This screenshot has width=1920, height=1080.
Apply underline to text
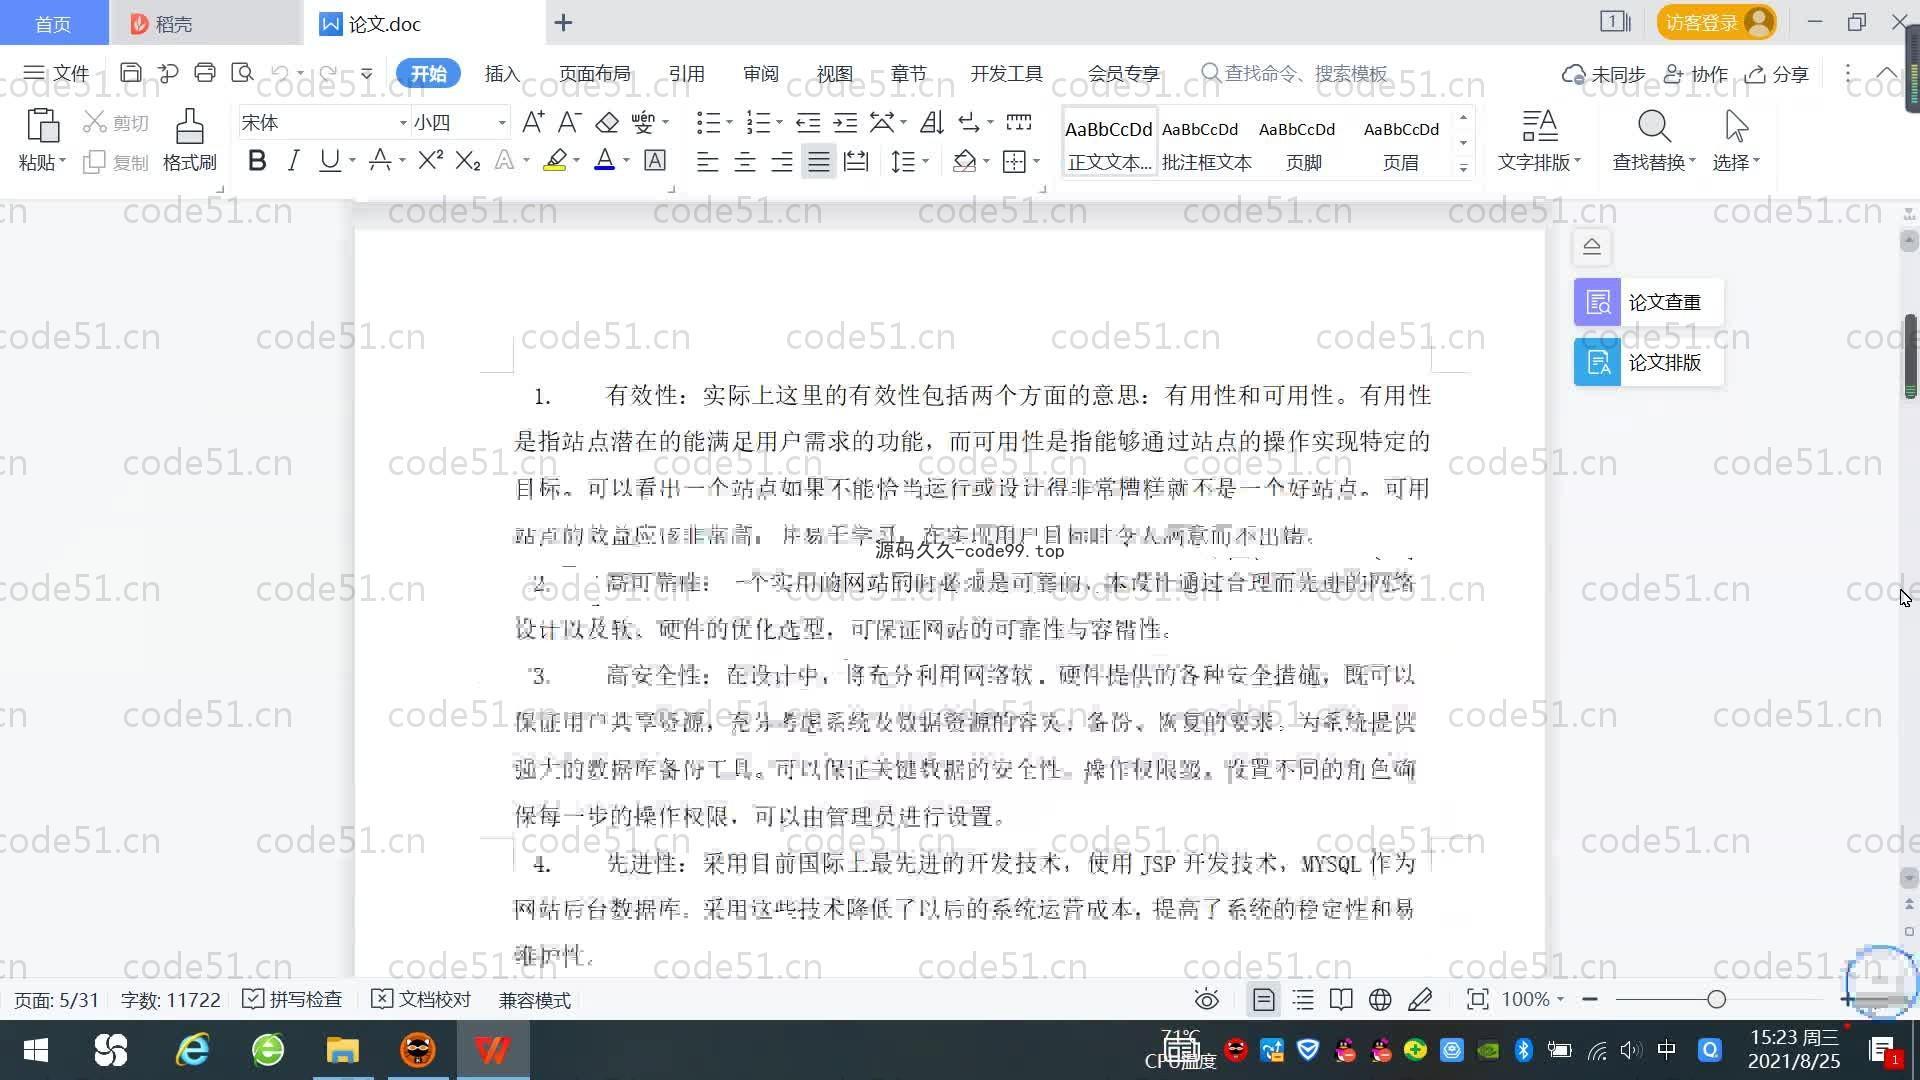point(329,161)
